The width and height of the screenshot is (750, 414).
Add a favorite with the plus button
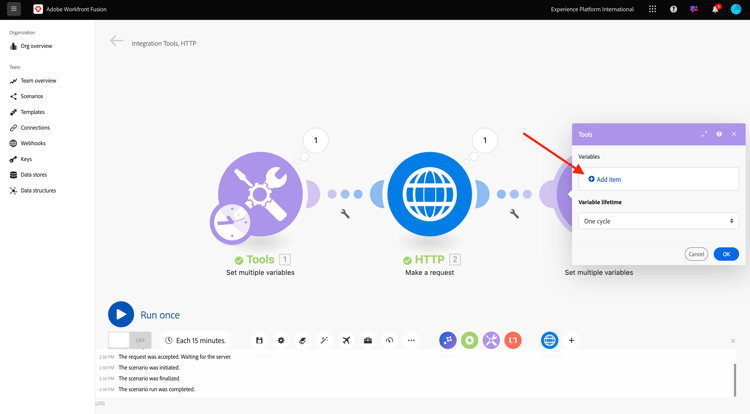click(571, 340)
